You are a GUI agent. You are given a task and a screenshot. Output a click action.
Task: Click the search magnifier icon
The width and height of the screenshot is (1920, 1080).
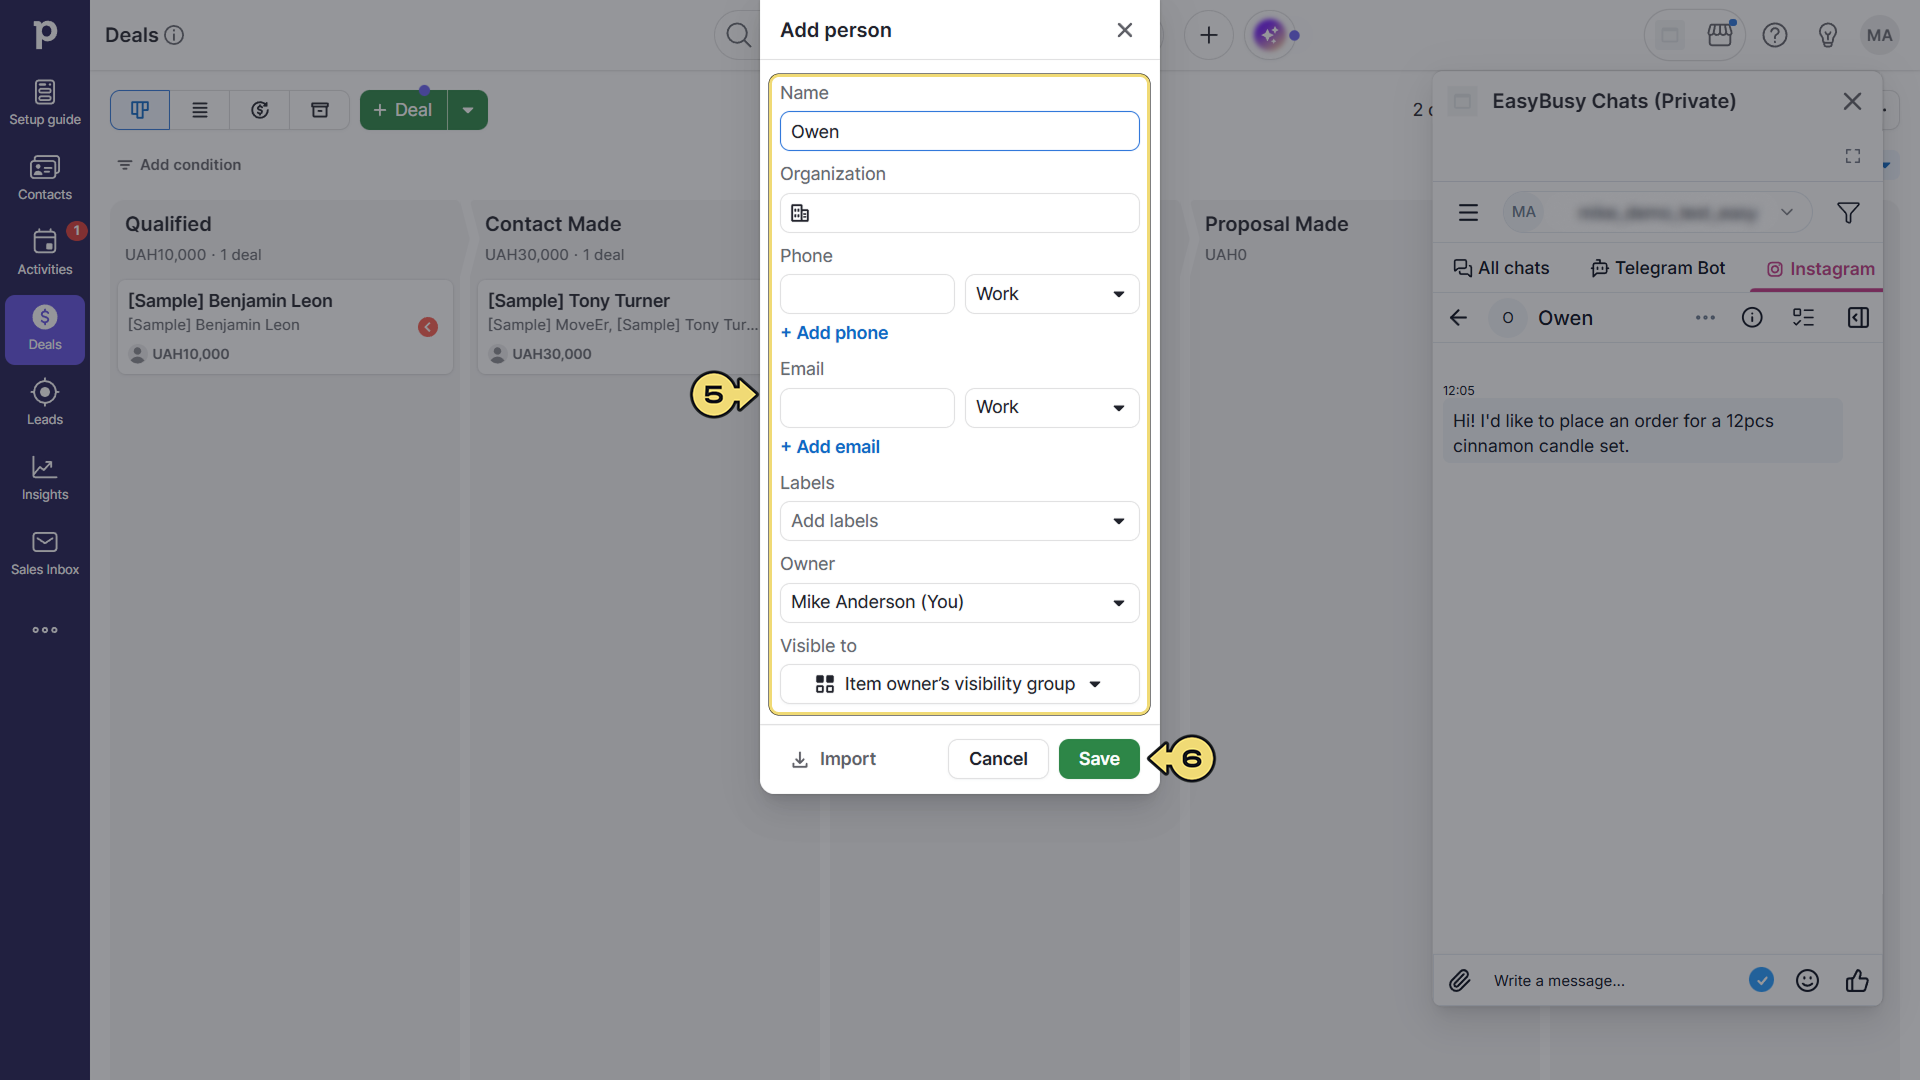[x=738, y=35]
